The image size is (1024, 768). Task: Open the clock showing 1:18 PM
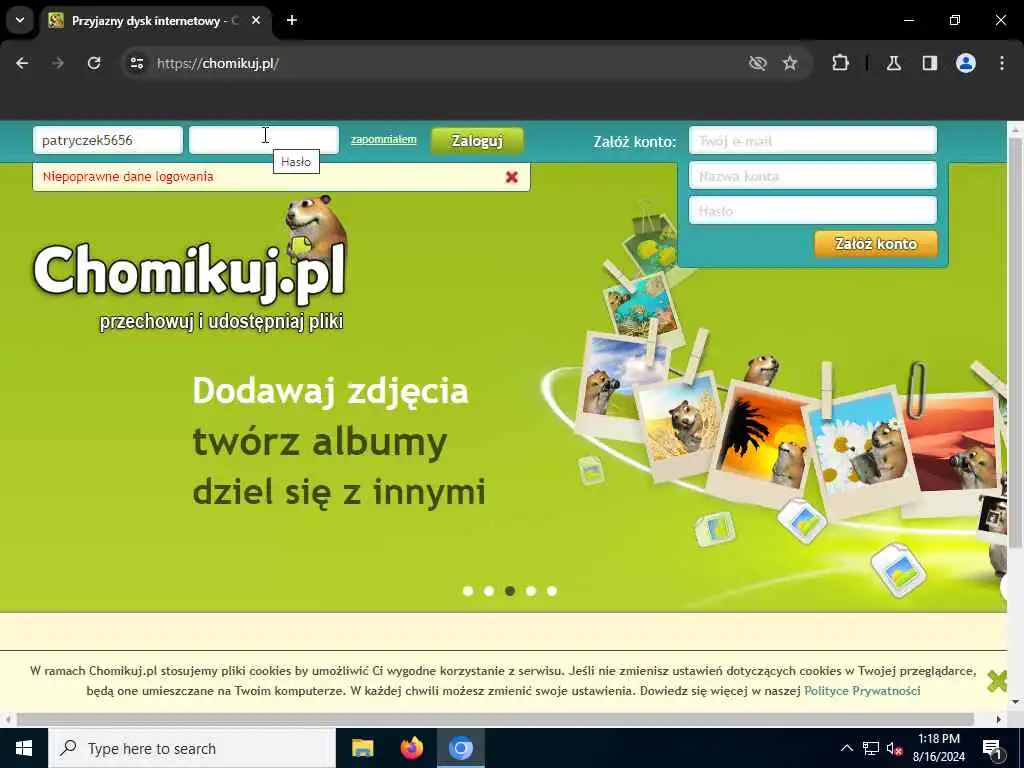pyautogui.click(x=938, y=748)
